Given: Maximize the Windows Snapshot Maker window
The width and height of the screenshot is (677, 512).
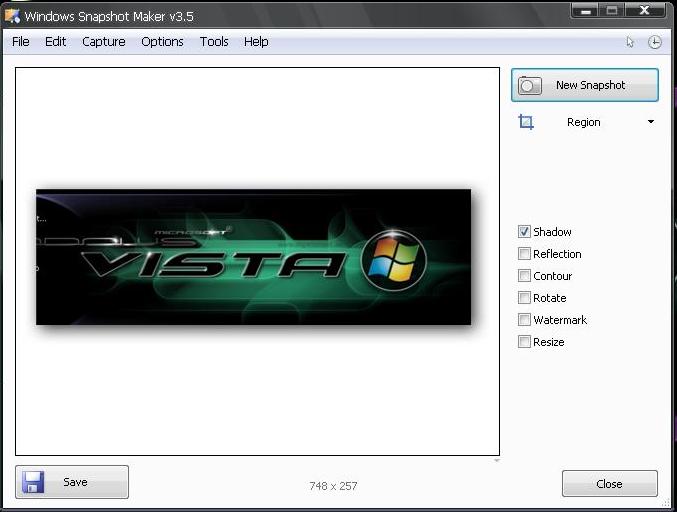Looking at the screenshot, I should [x=612, y=10].
